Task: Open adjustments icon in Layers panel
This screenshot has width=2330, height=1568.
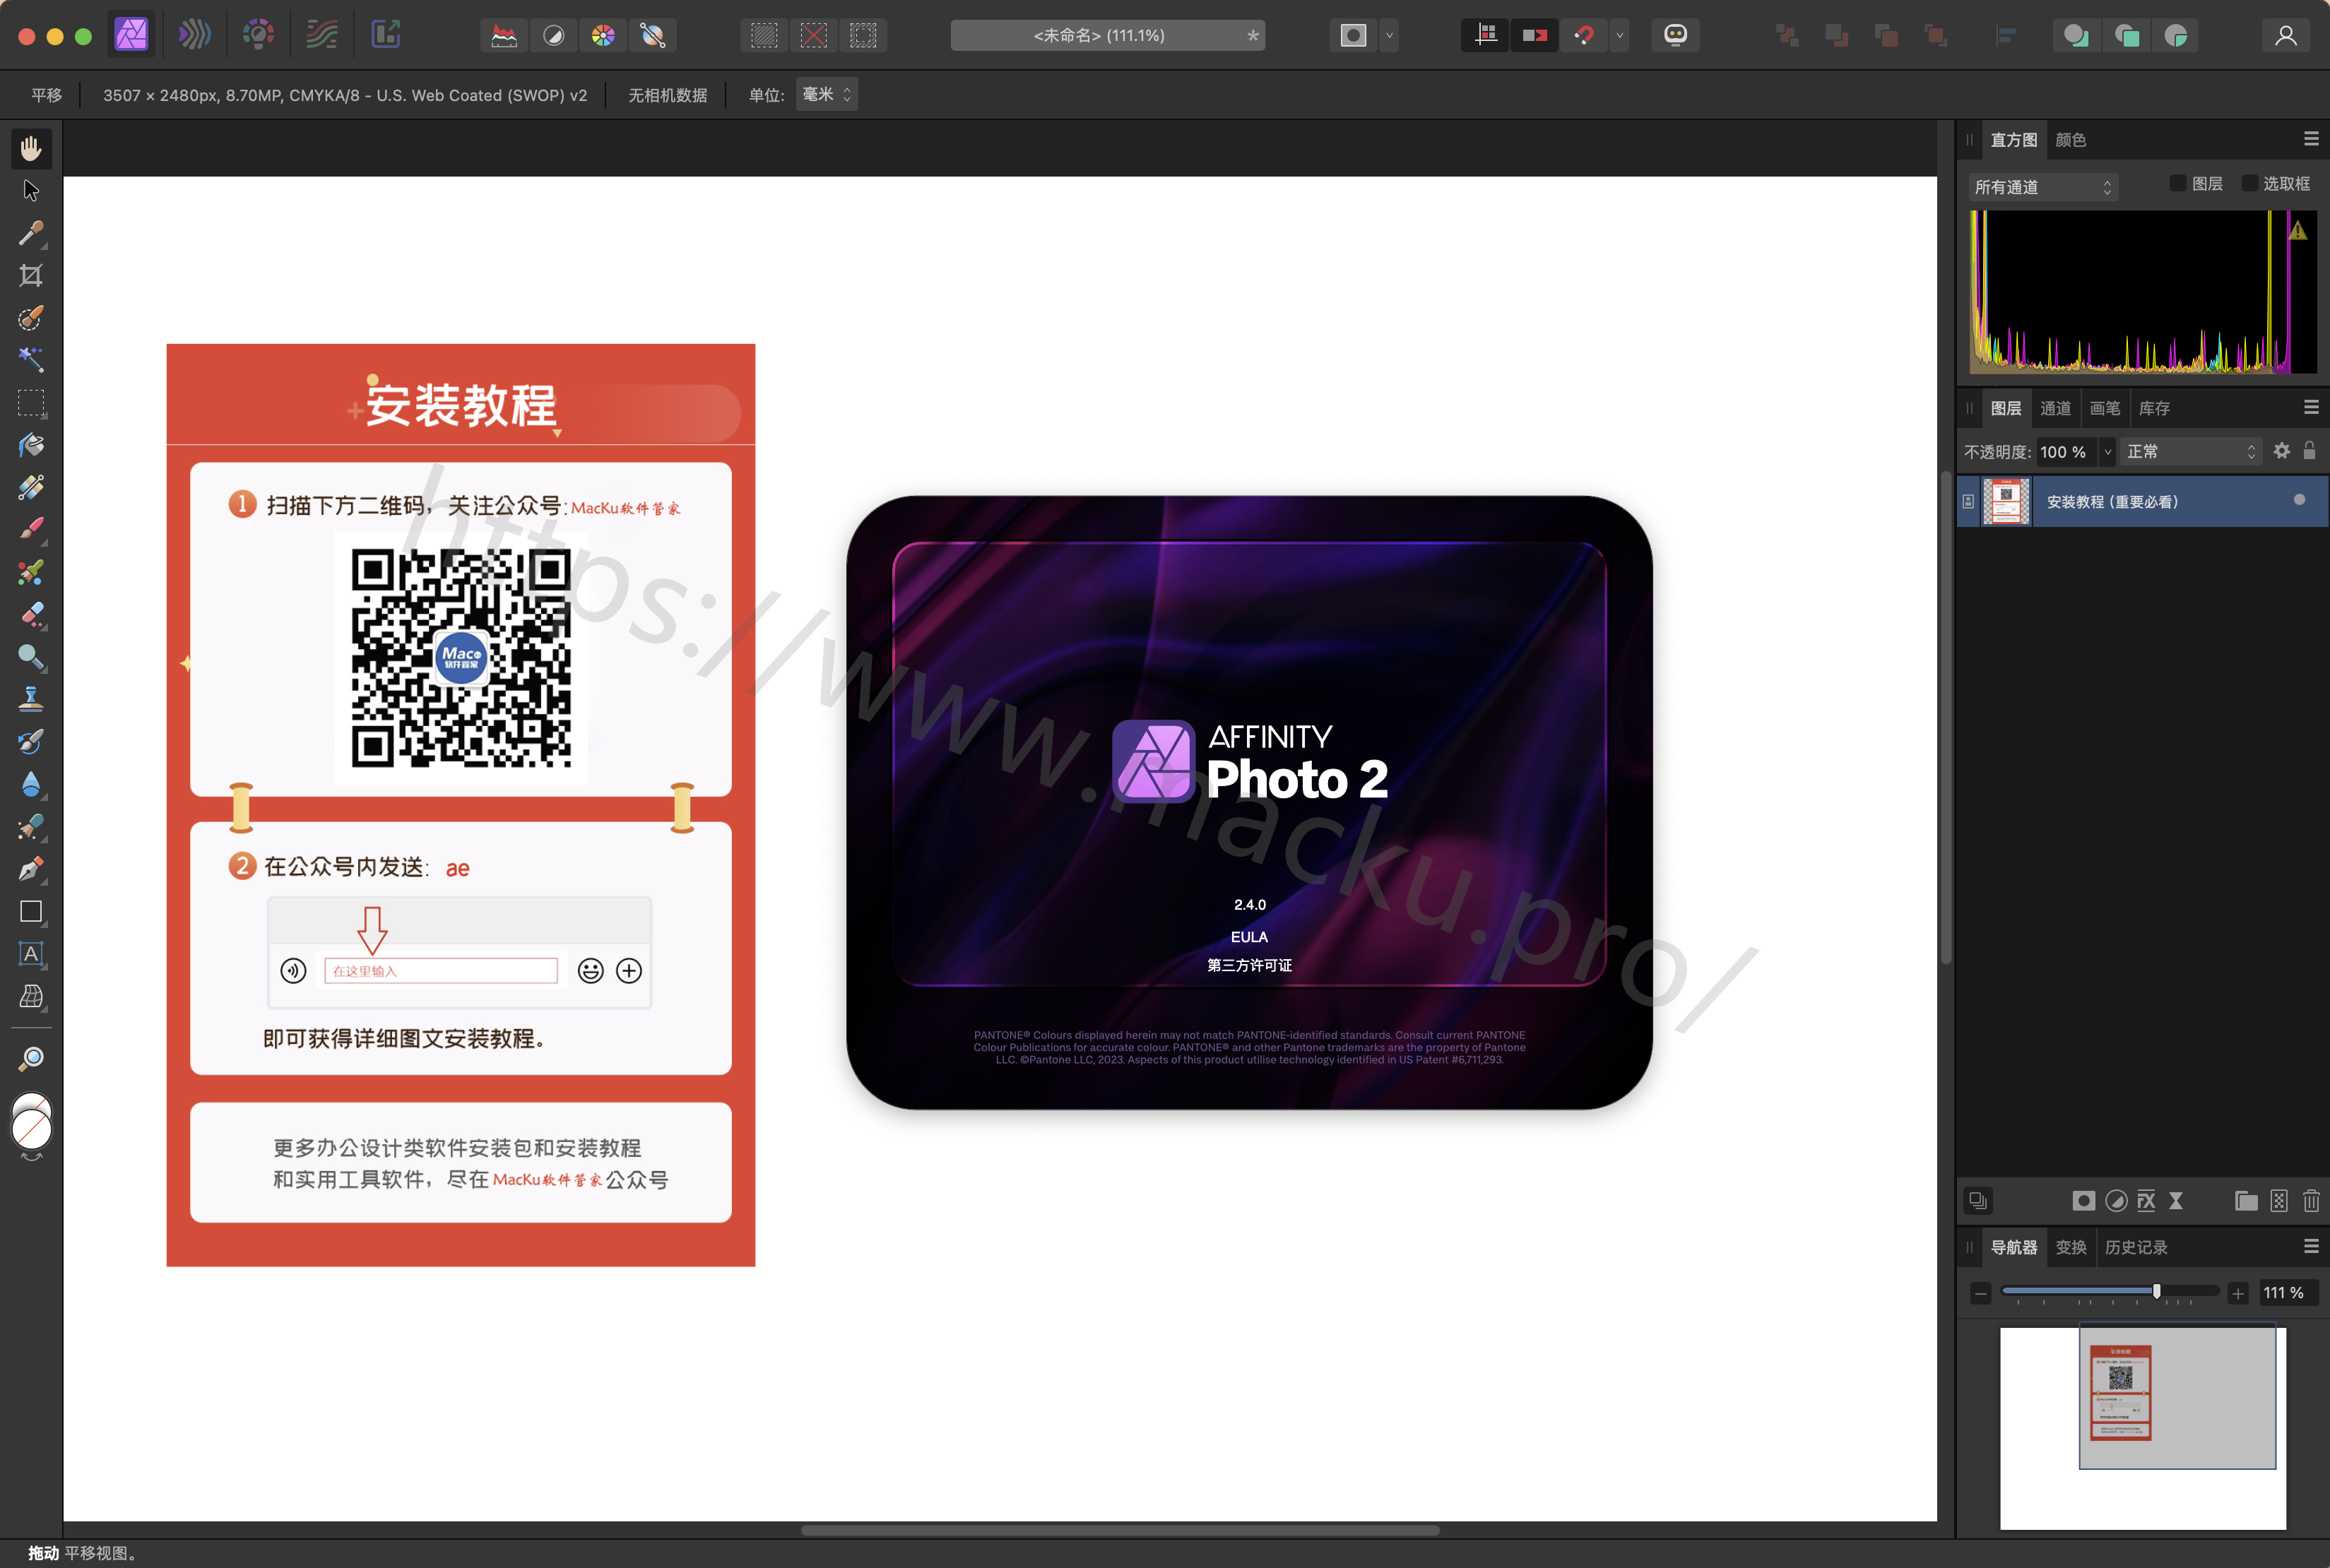Action: click(2116, 1200)
